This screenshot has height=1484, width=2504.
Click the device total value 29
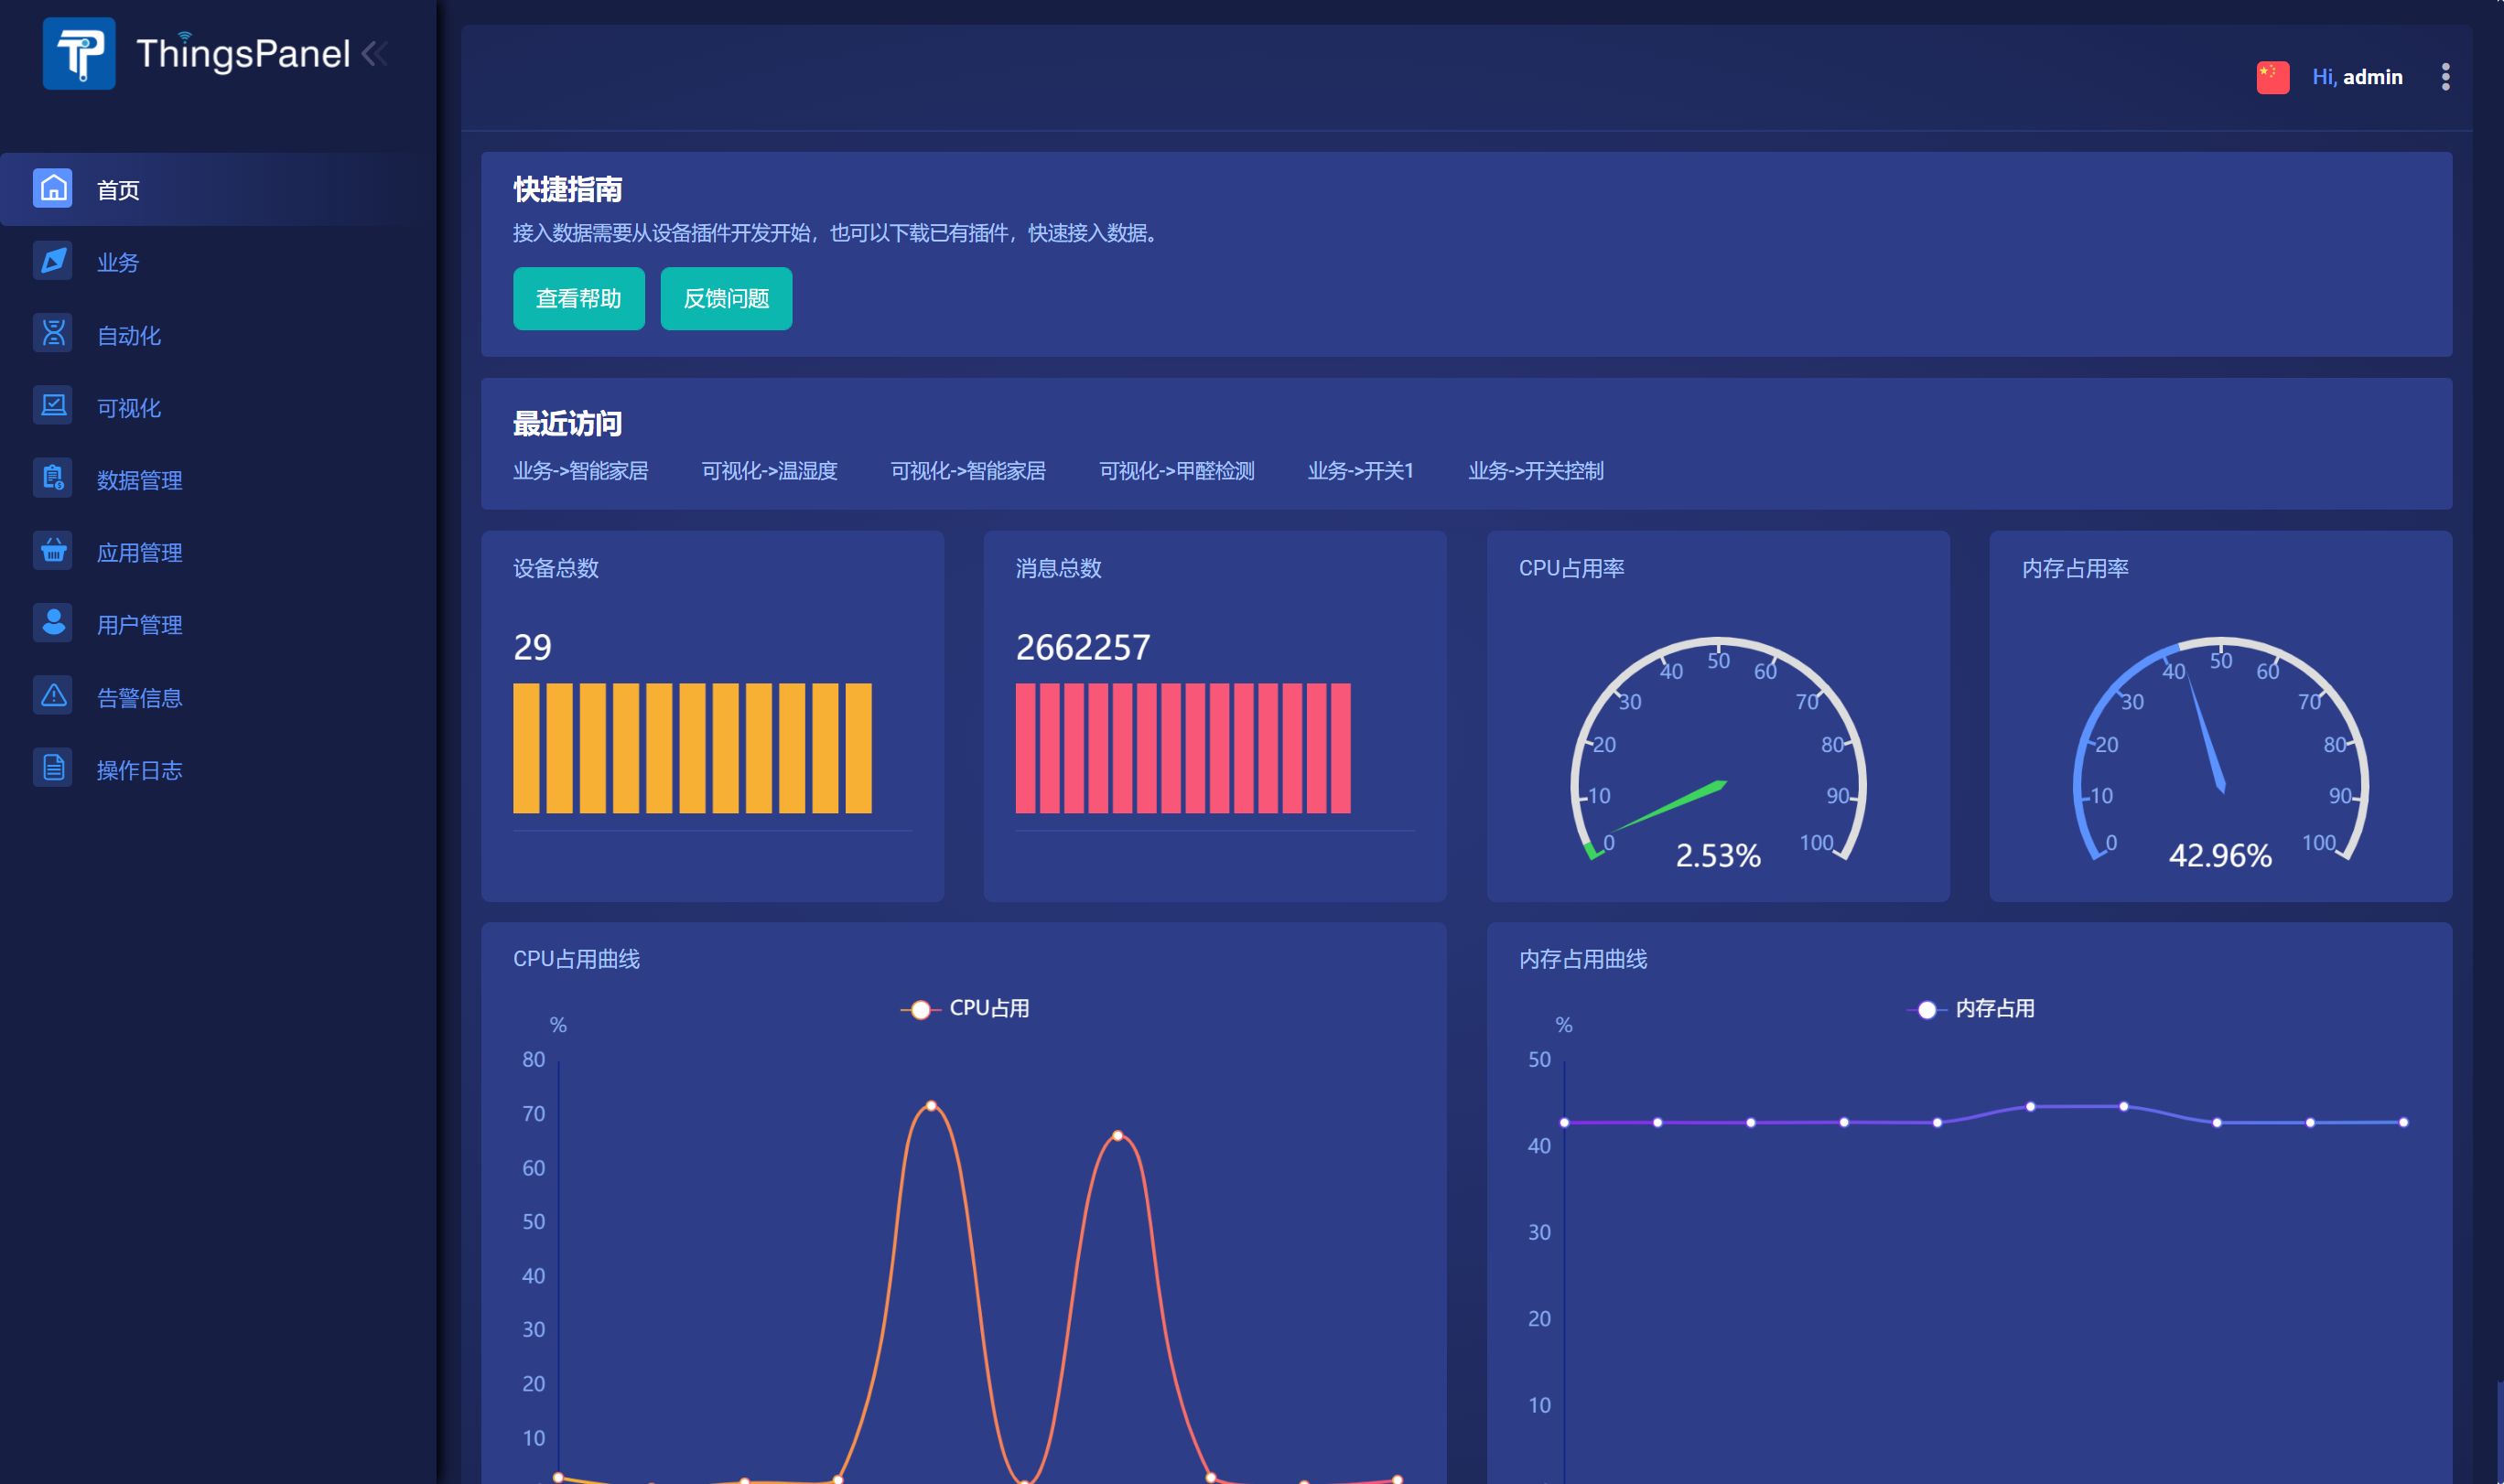(x=532, y=647)
